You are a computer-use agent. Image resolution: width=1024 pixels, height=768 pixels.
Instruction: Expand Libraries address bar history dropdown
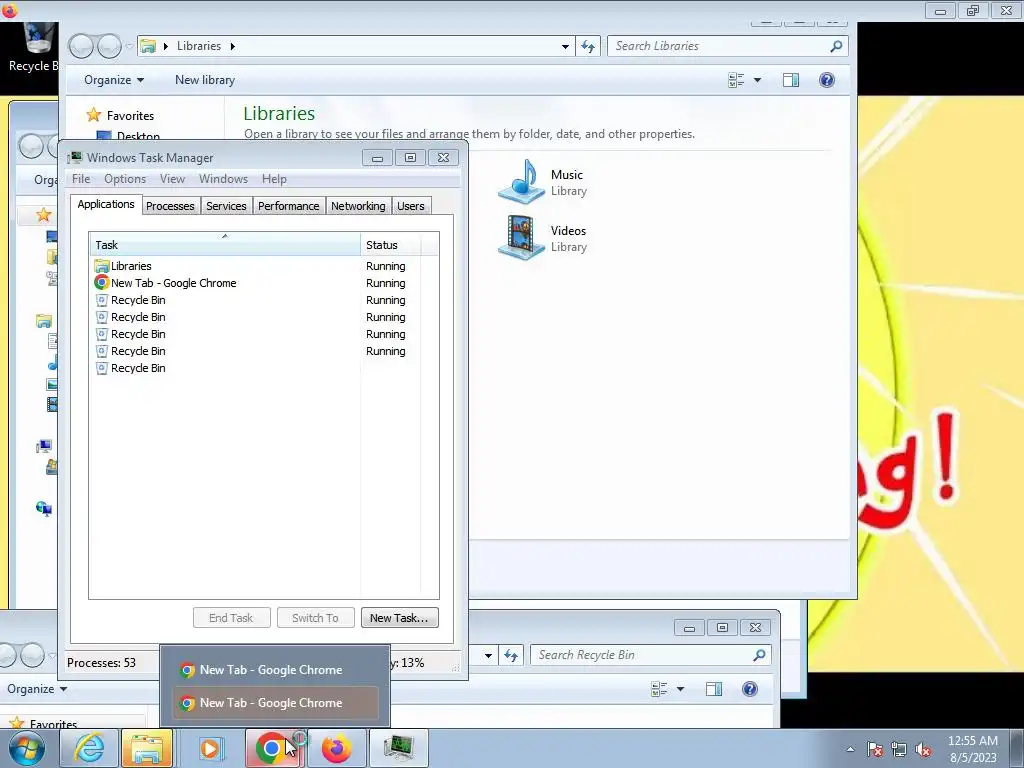[565, 46]
